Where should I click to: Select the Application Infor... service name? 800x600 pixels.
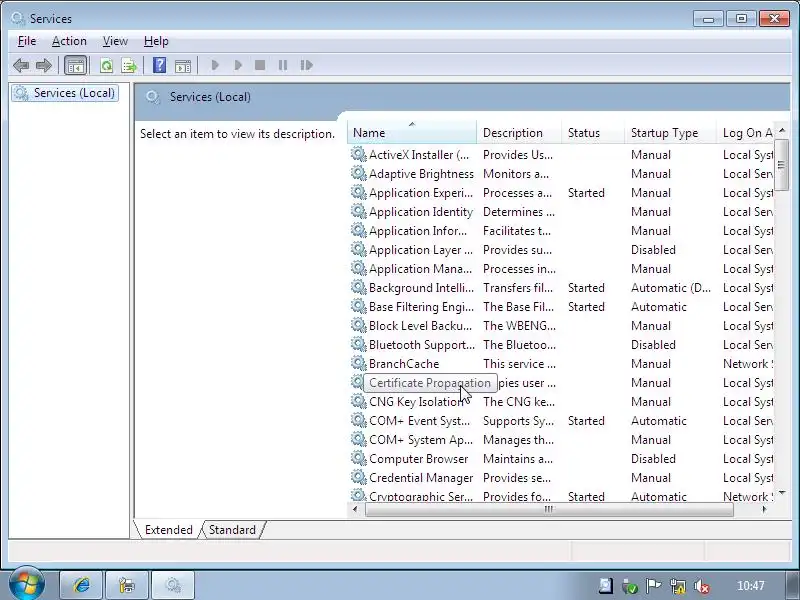coord(417,231)
